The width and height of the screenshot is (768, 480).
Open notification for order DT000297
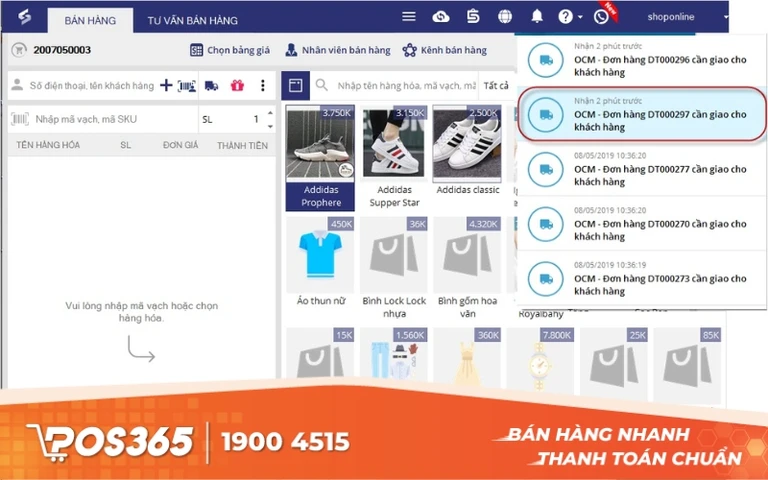coord(641,115)
